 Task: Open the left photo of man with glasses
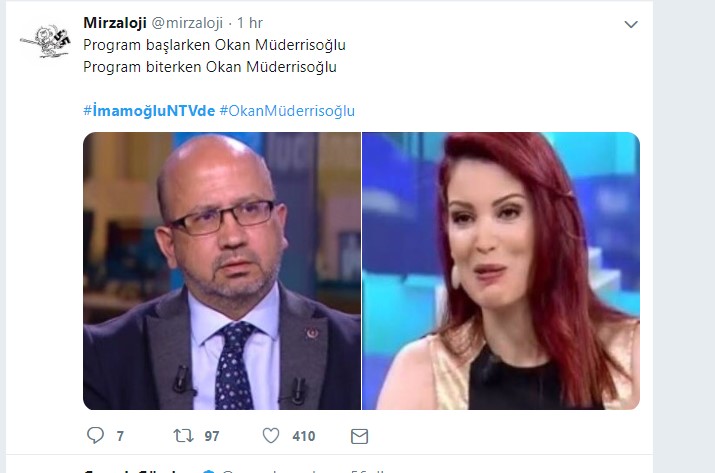click(222, 271)
